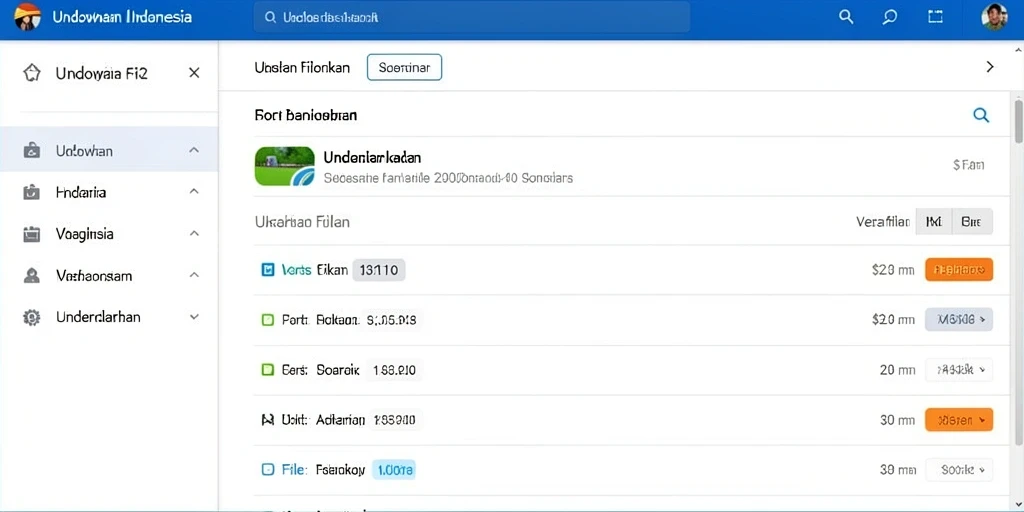1024x512 pixels.
Task: Click the person icon next to Vachaonsam
Action: [x=31, y=276]
